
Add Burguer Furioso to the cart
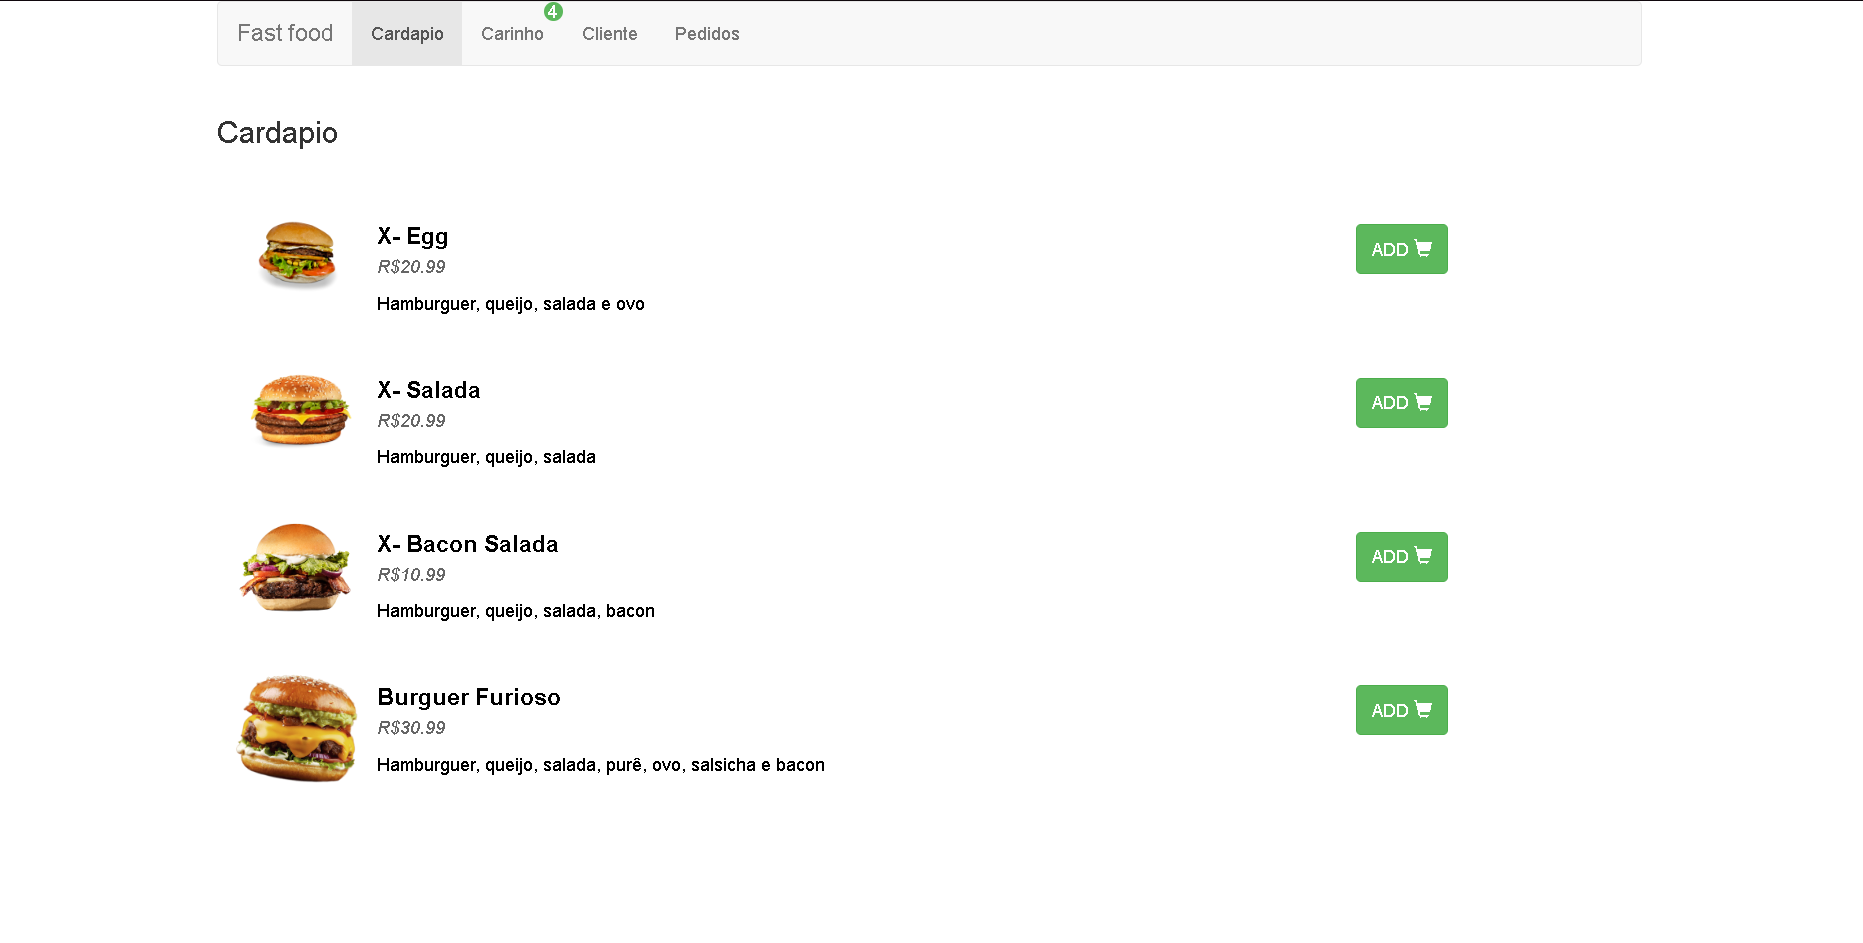coord(1401,710)
